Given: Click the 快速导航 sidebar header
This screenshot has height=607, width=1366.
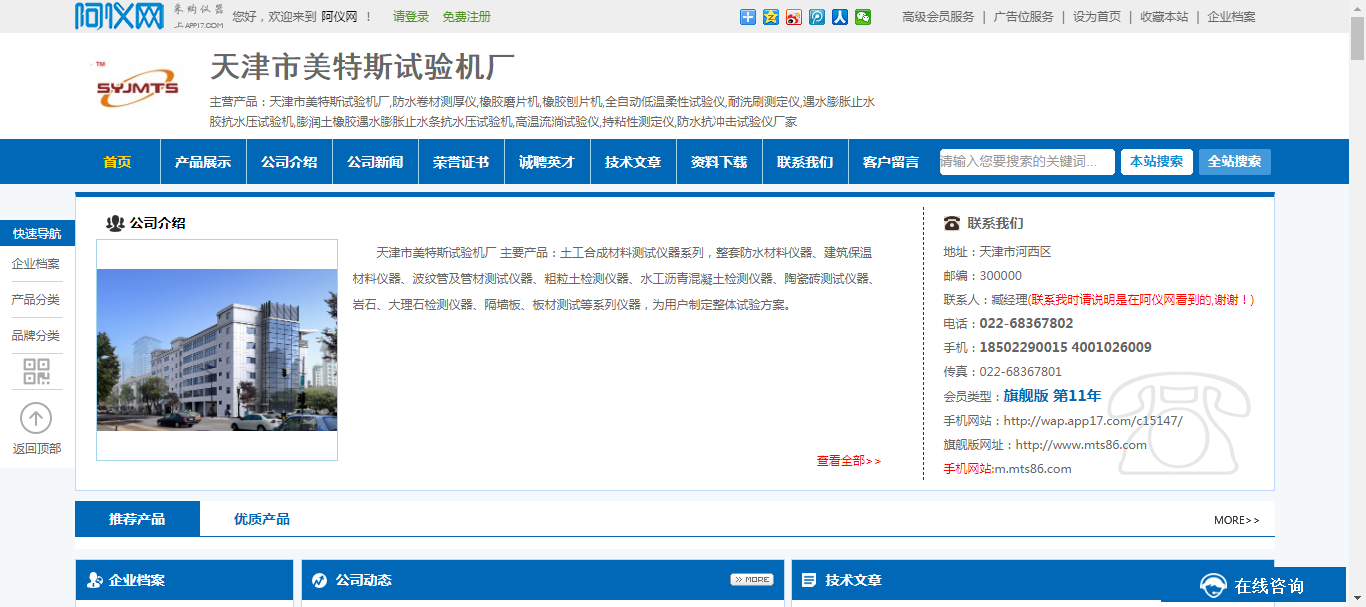Looking at the screenshot, I should [x=37, y=234].
